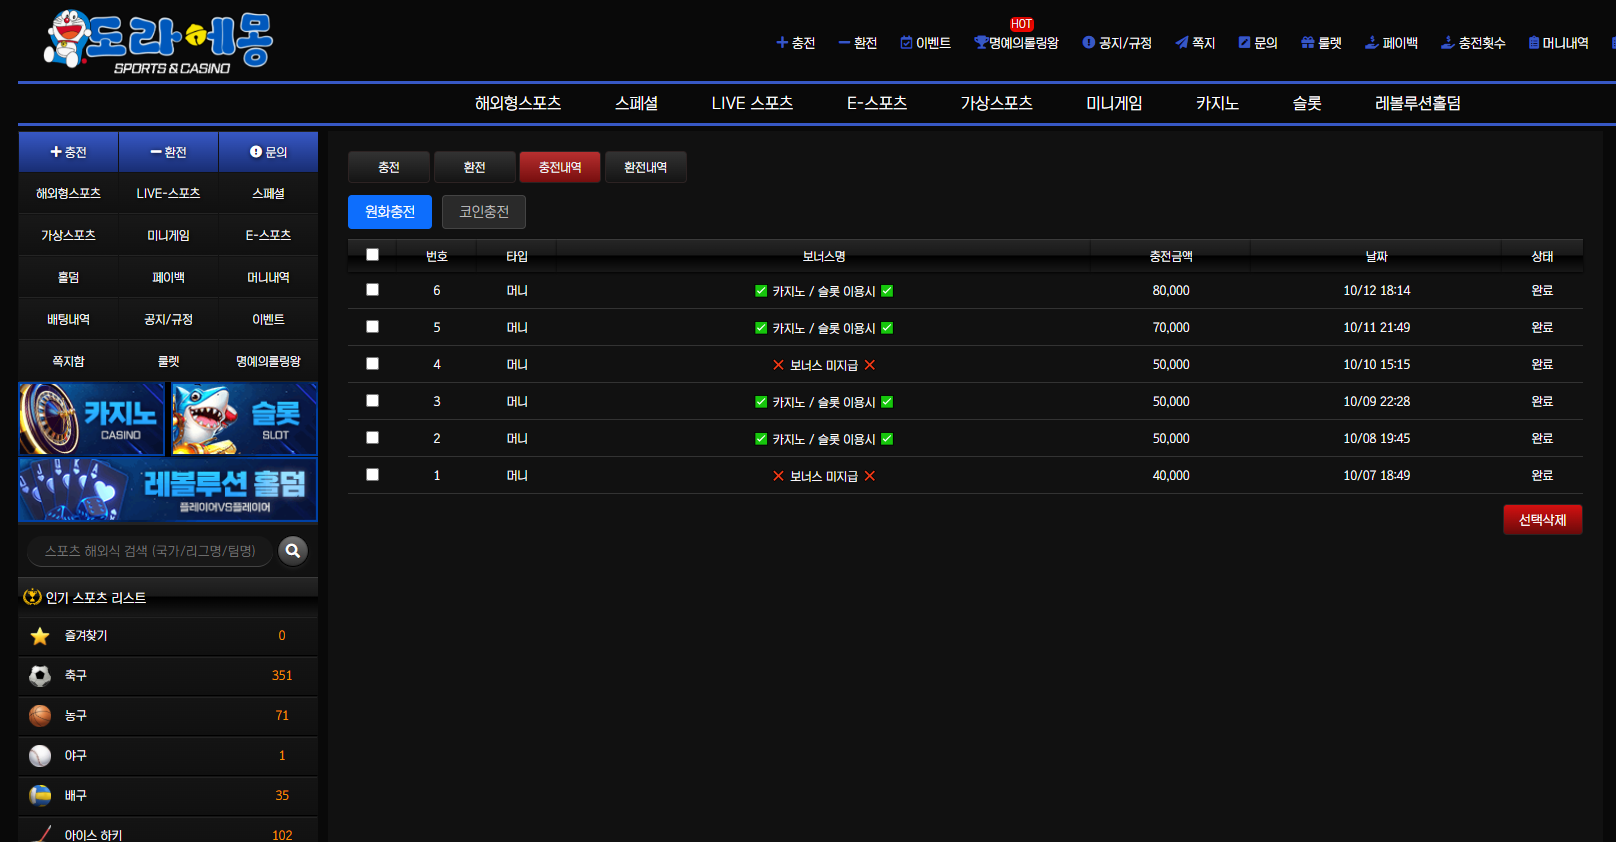Open the 레볼루션 홀덤 banner
The width and height of the screenshot is (1616, 842).
point(168,490)
